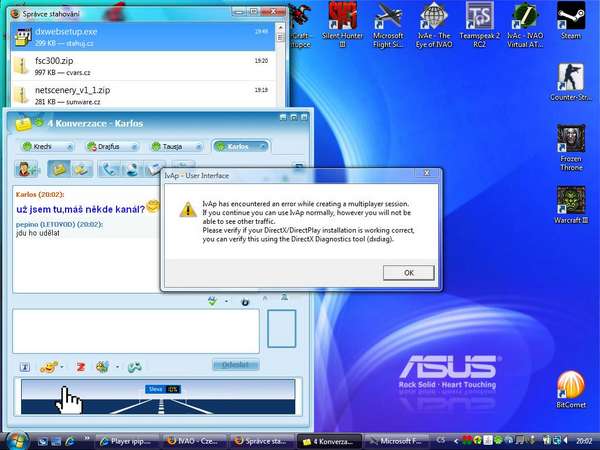Open the Silent Hunter III desktop shortcut
The width and height of the screenshot is (600, 450).
point(342,25)
